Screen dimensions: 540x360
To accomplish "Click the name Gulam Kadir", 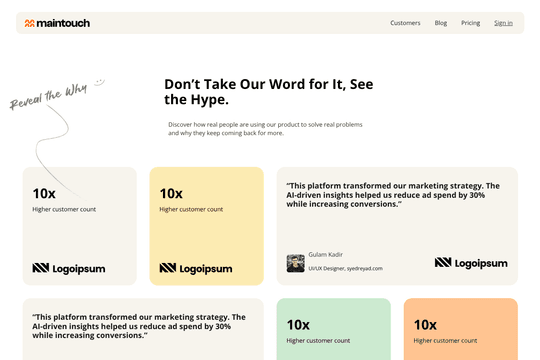I will 325,255.
